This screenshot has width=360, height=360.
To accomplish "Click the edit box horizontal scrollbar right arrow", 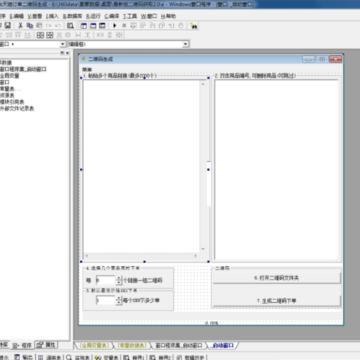I will coord(196,256).
